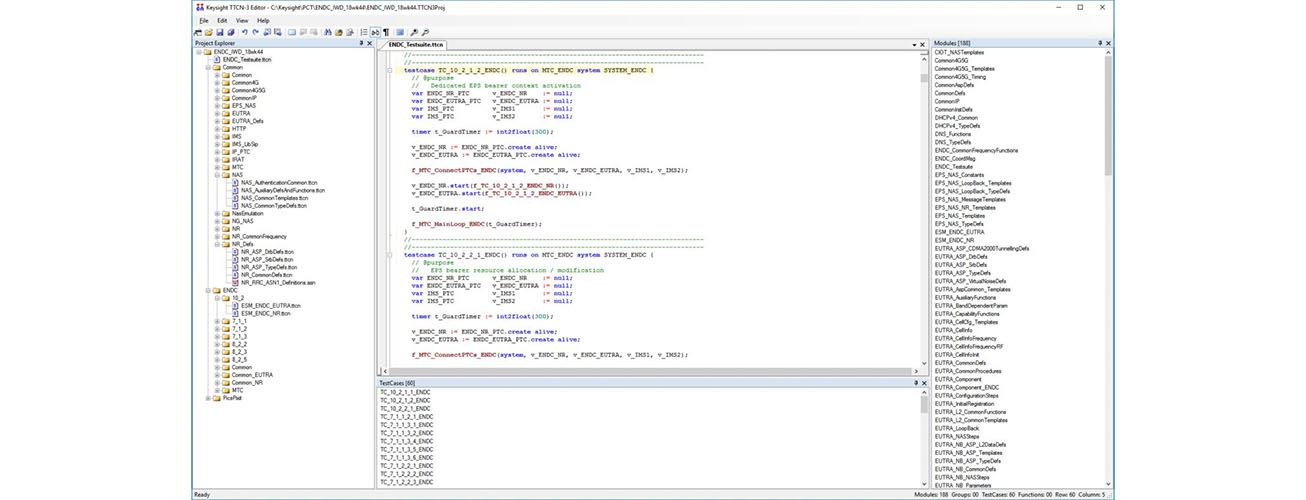Collapse the NR_Defs folder node

tap(217, 244)
